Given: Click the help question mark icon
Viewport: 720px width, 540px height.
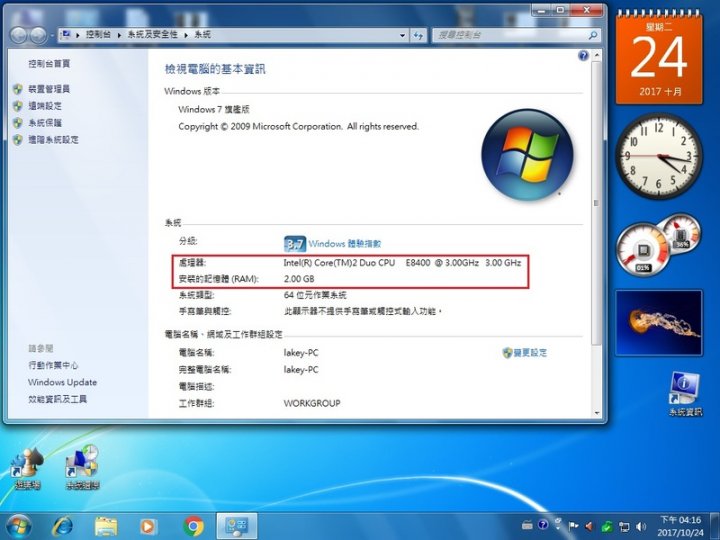Looking at the screenshot, I should click(583, 56).
